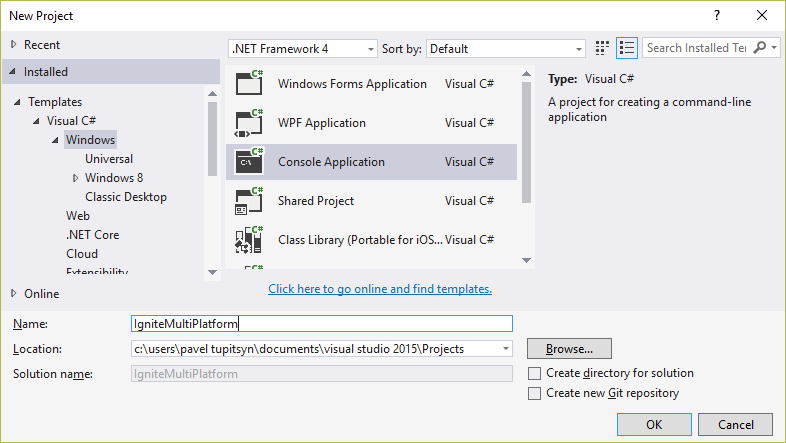Expand the Windows 8 tree node
Screen dimensions: 786x443
point(75,178)
